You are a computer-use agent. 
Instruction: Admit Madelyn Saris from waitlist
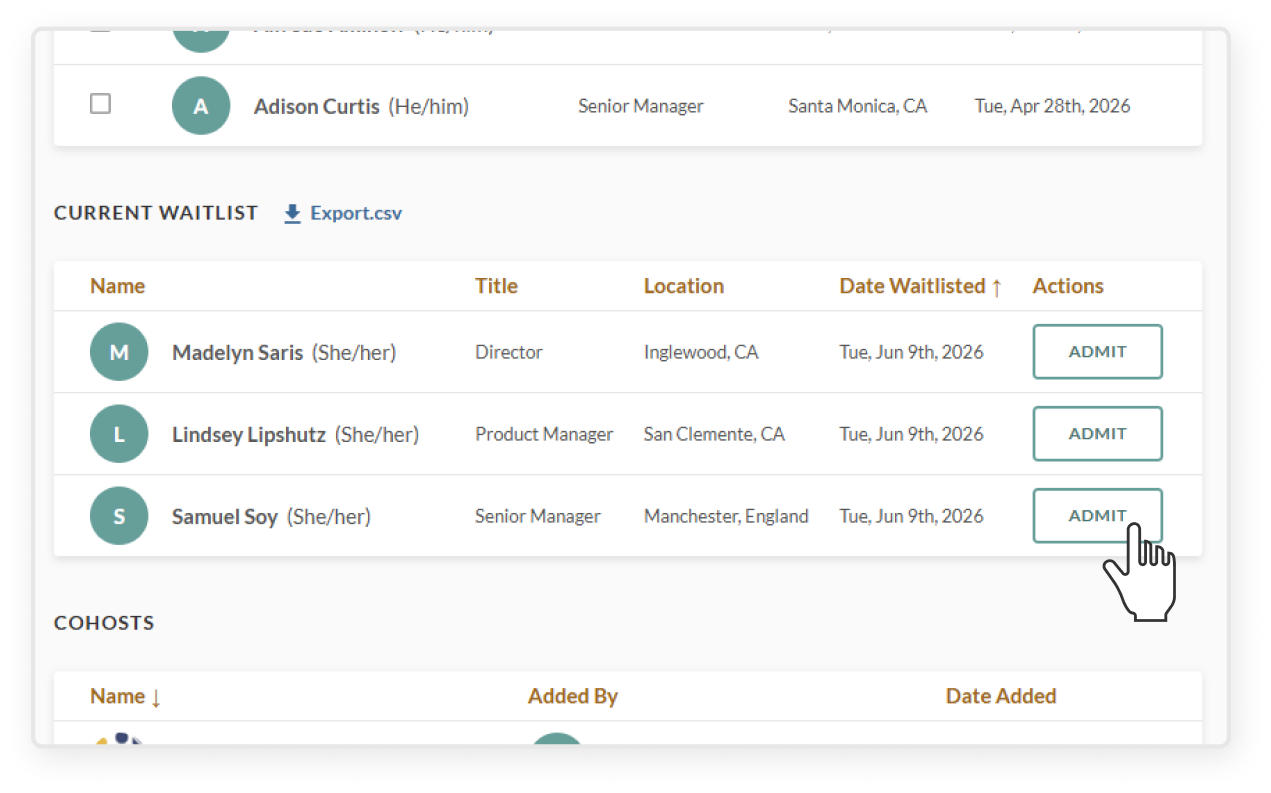pyautogui.click(x=1097, y=352)
